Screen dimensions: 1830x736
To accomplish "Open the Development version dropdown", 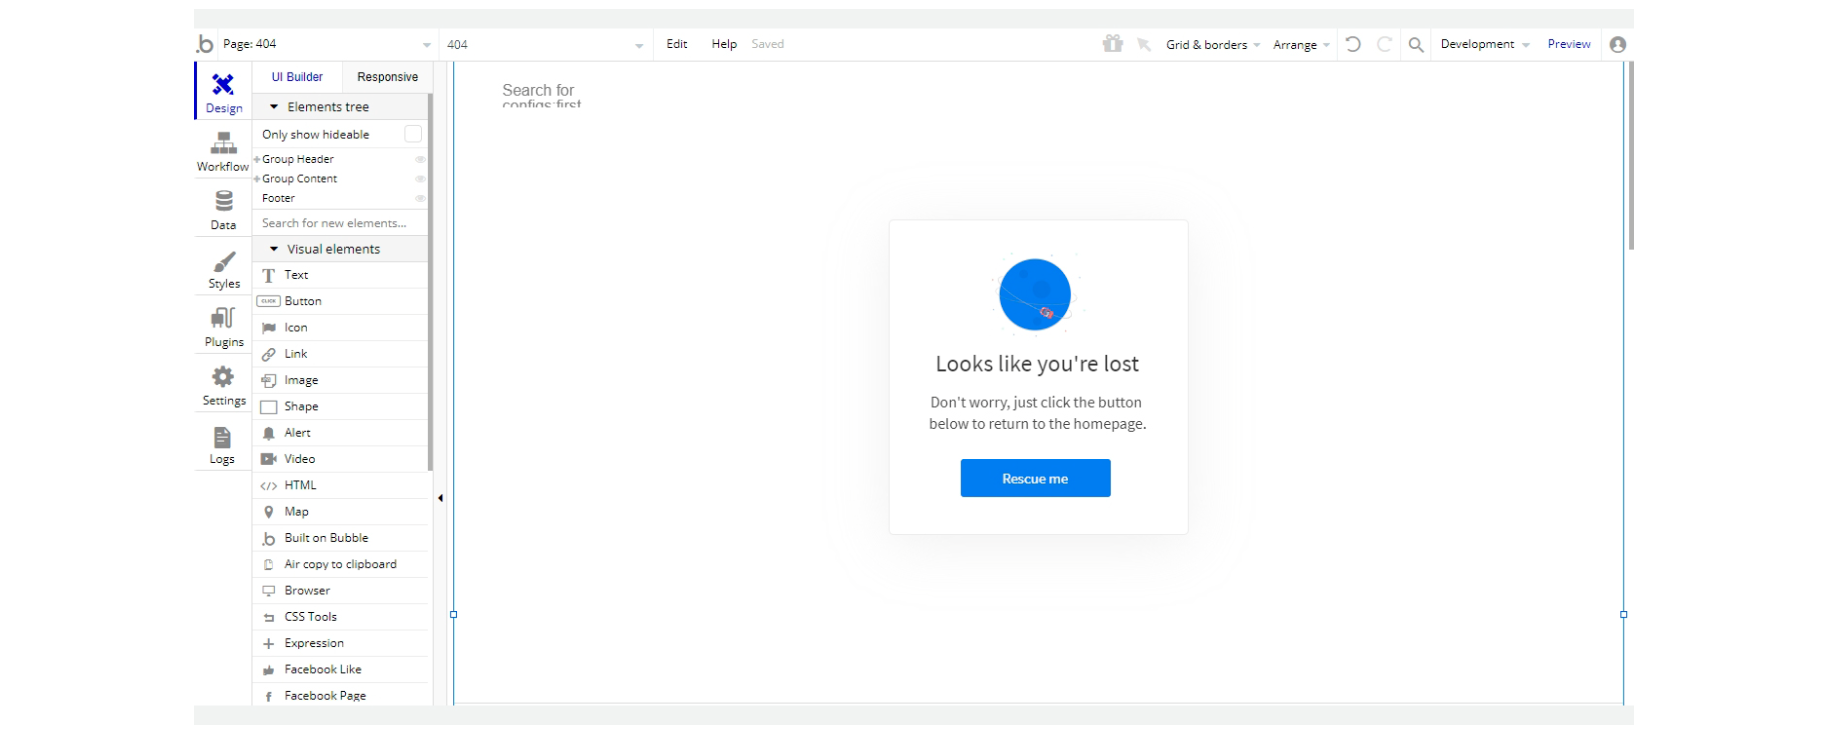I will pyautogui.click(x=1484, y=44).
